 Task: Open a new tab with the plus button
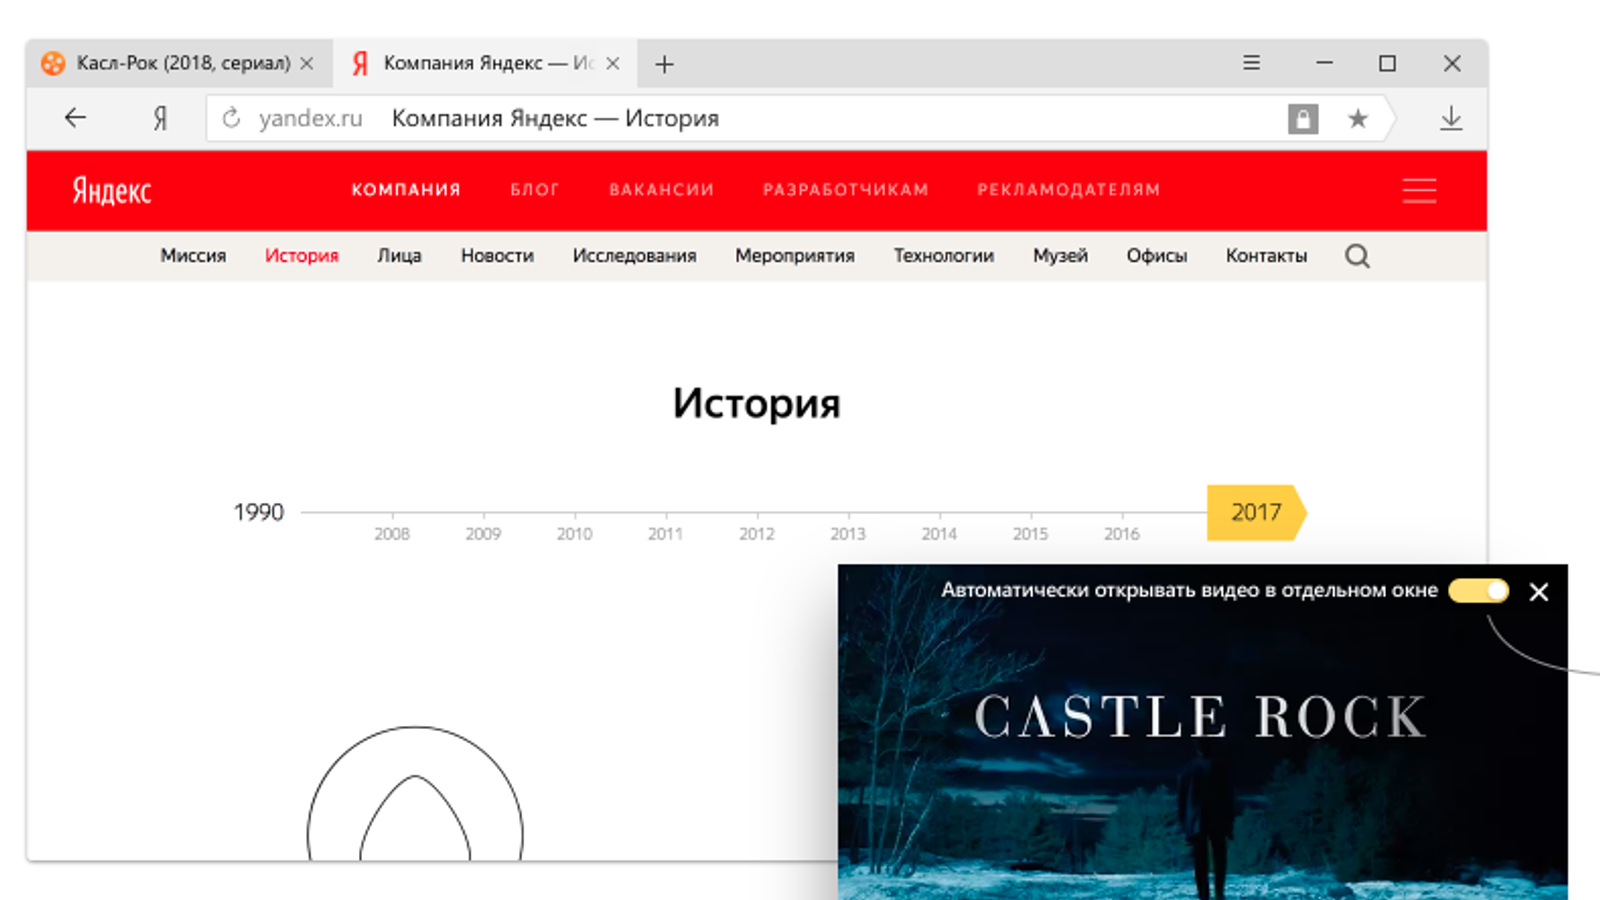coord(664,64)
